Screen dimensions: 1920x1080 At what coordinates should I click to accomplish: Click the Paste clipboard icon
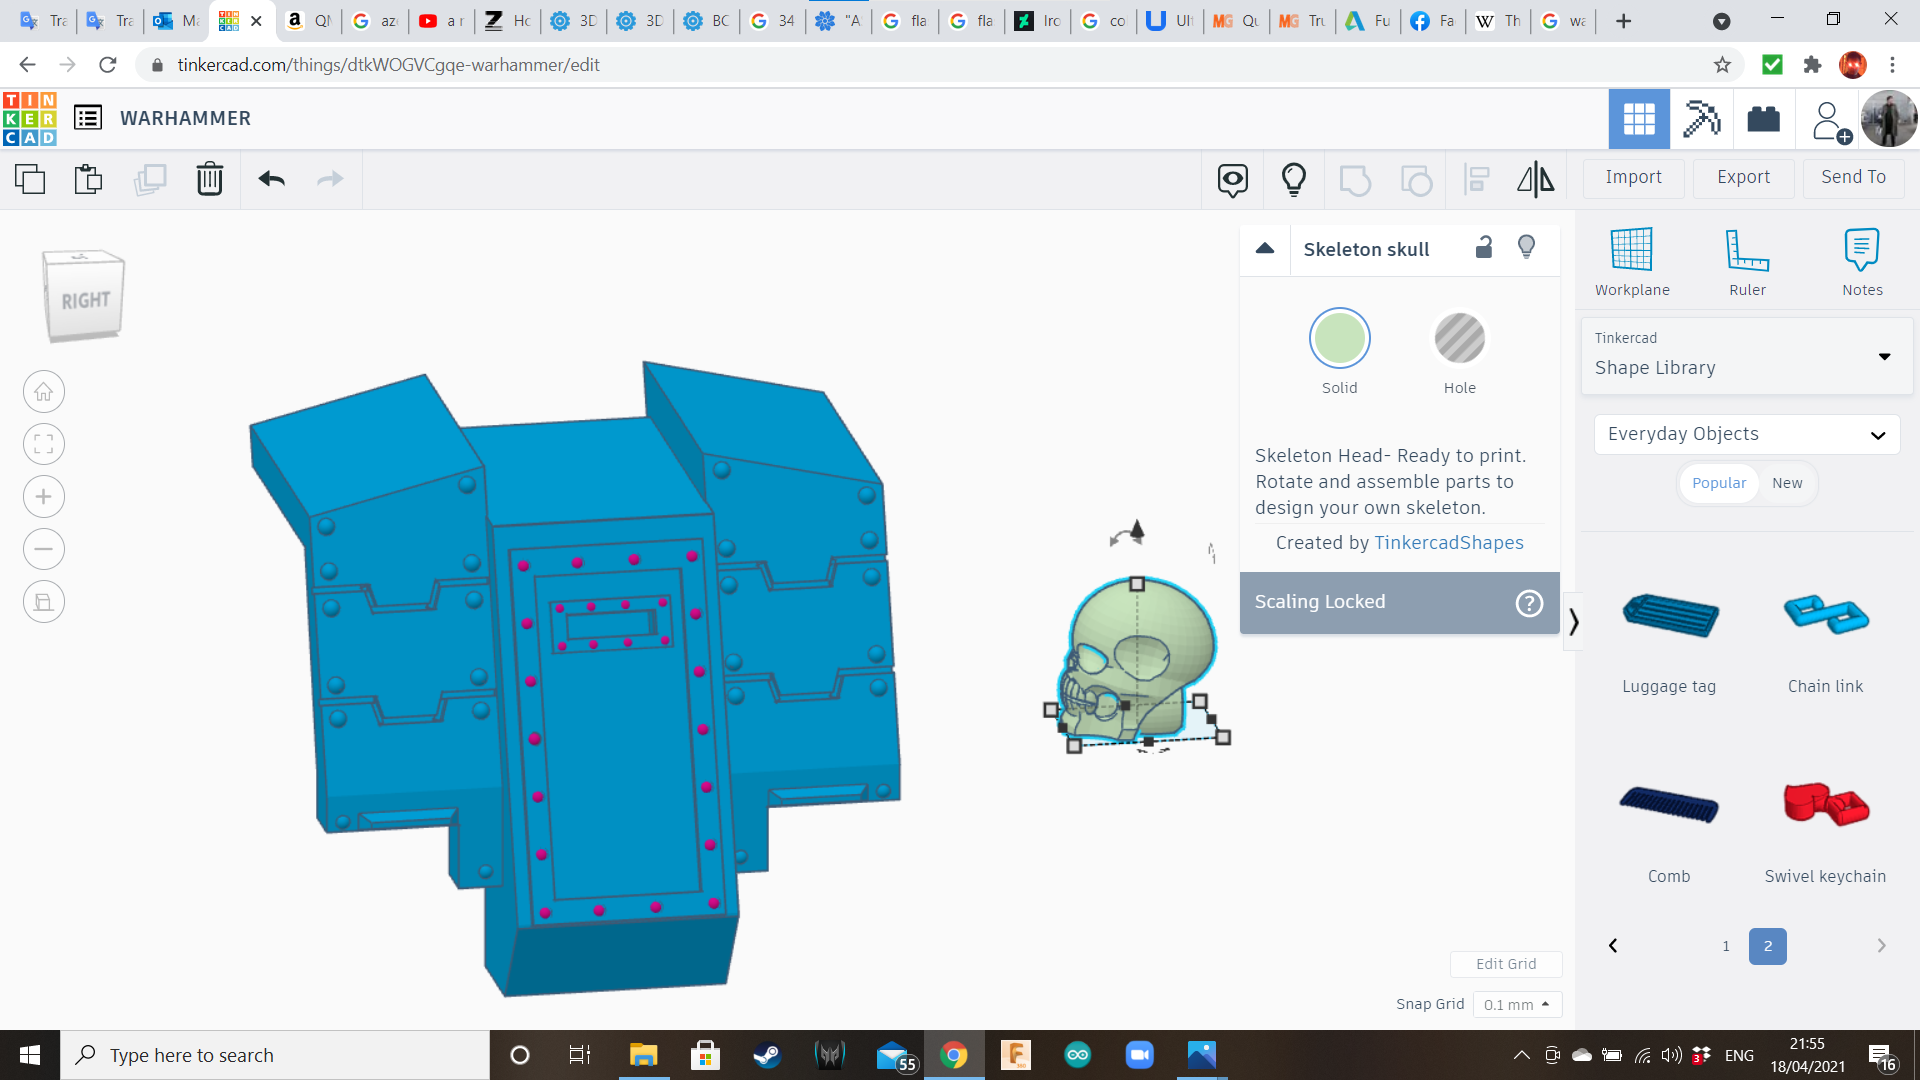pos(88,179)
